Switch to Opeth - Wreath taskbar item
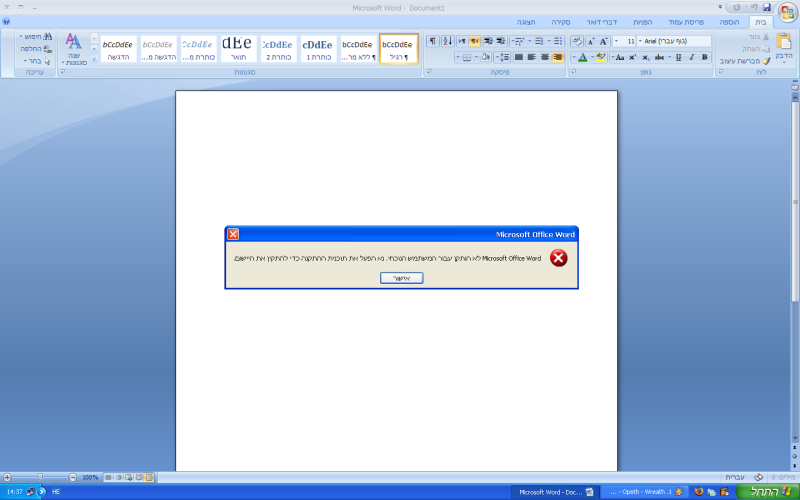This screenshot has height=500, width=800. 644,492
